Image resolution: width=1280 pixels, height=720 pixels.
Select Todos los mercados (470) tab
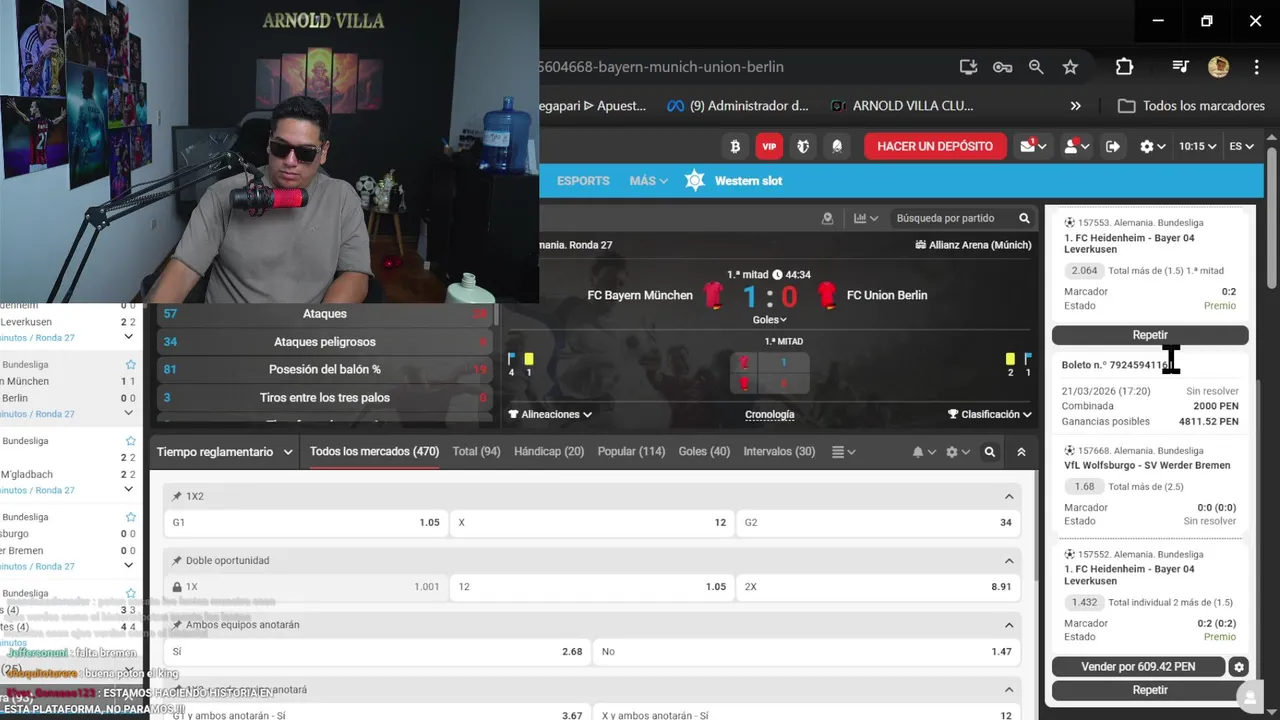pos(374,452)
